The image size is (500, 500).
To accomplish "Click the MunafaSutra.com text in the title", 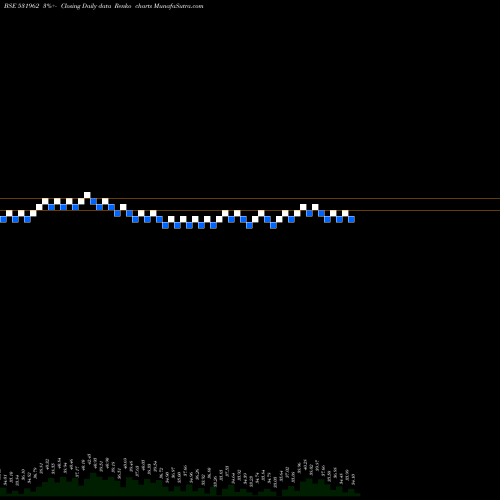I will [x=178, y=6].
